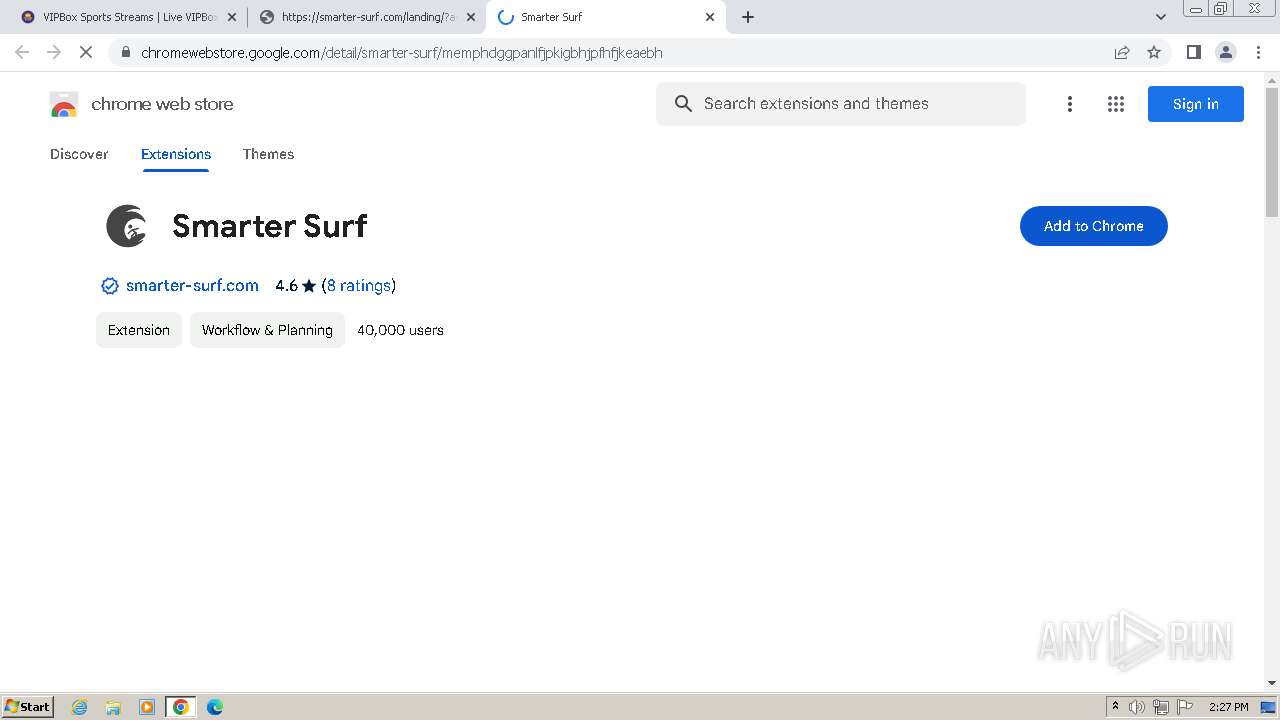Open the Windows Start menu
Viewport: 1280px width, 720px height.
tap(27, 707)
